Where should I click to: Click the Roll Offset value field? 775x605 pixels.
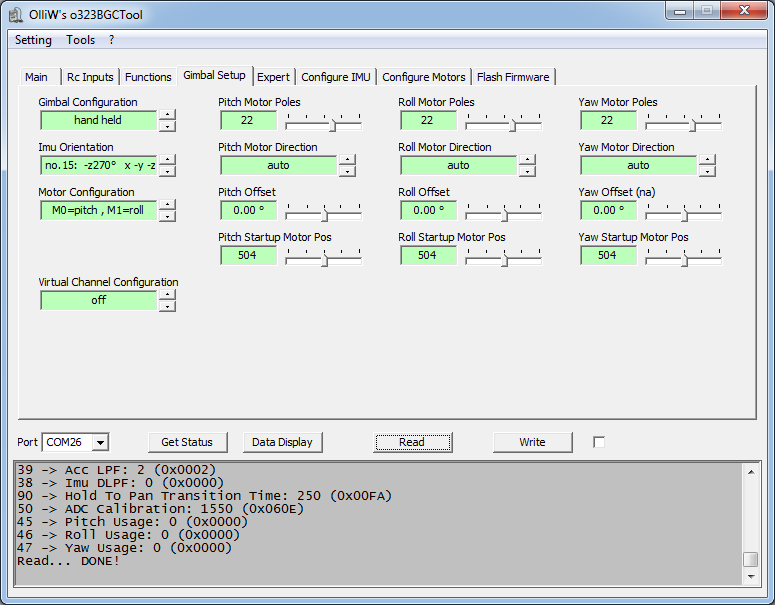pyautogui.click(x=428, y=211)
